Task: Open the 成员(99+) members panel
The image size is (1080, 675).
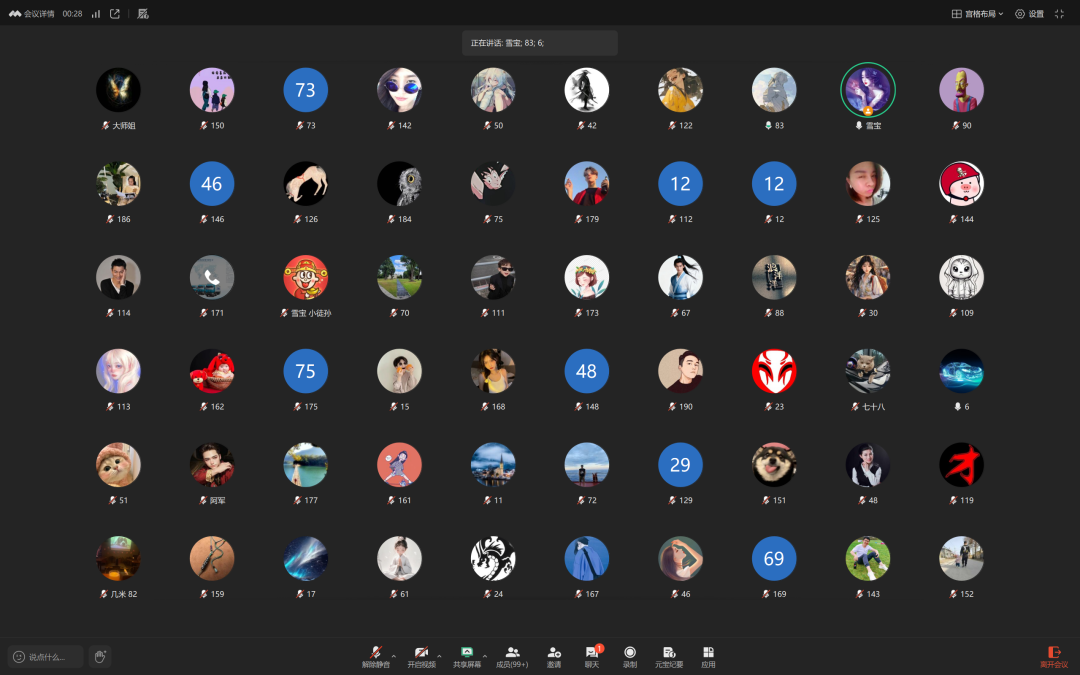Action: coord(512,657)
